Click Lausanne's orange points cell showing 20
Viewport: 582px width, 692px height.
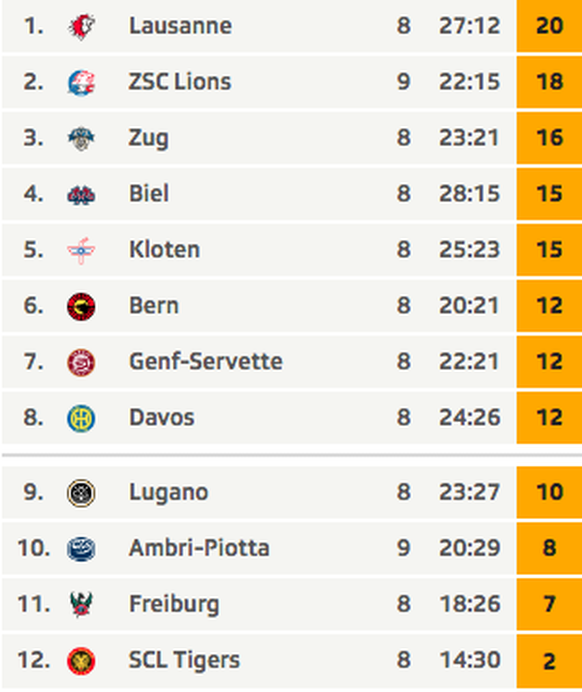pyautogui.click(x=549, y=26)
